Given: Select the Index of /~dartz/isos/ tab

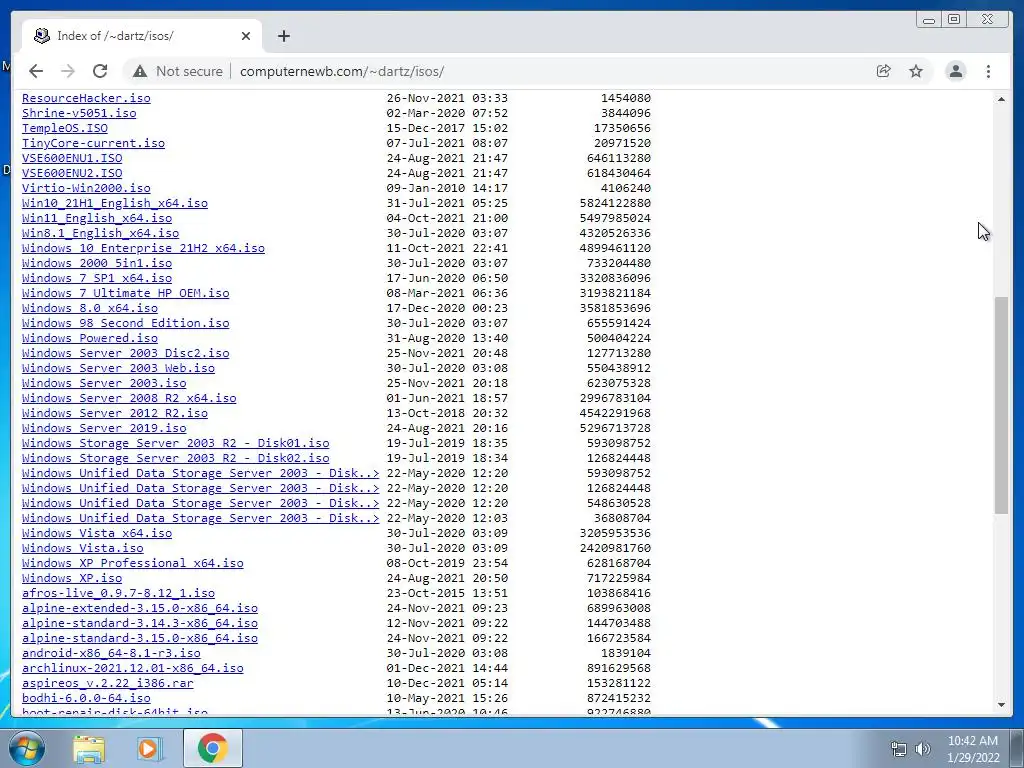Looking at the screenshot, I should coord(142,36).
